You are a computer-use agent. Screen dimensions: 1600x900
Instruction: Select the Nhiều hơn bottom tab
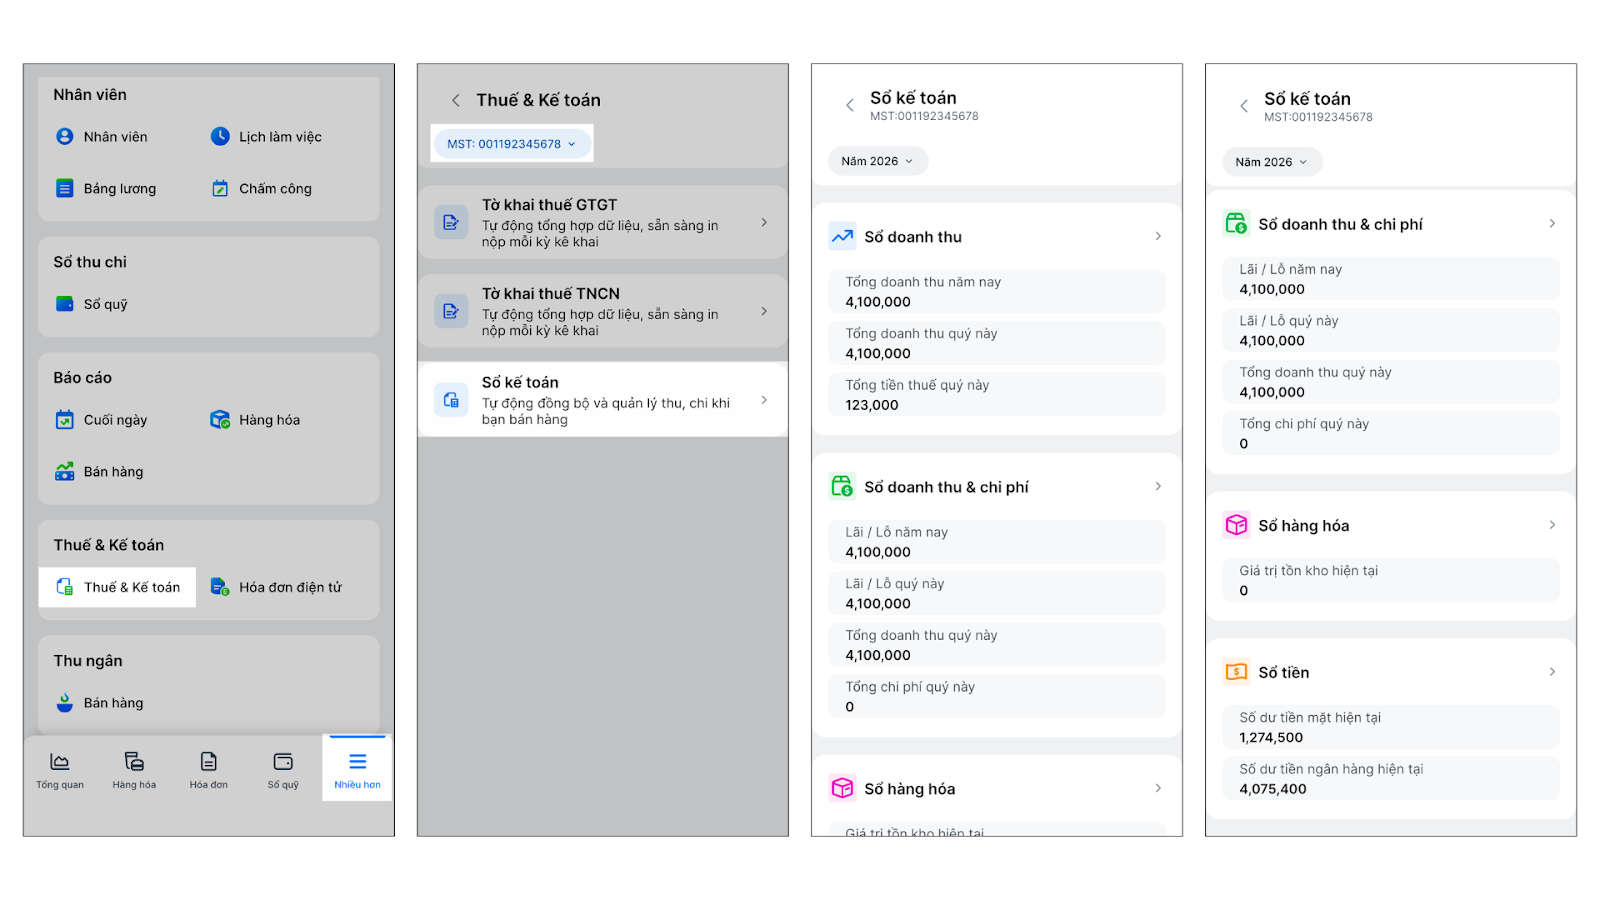click(x=357, y=769)
